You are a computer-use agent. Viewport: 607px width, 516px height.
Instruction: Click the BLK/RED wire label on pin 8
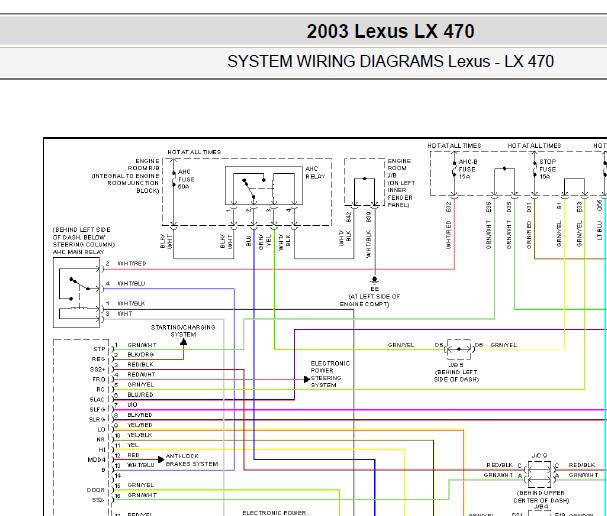point(140,415)
